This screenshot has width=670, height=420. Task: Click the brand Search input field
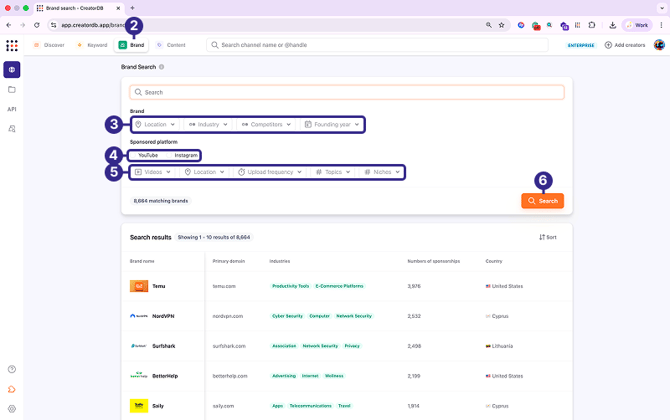(x=346, y=92)
